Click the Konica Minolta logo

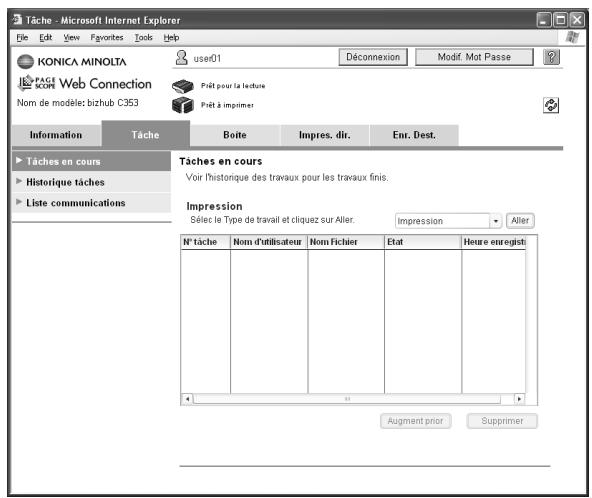[x=72, y=62]
